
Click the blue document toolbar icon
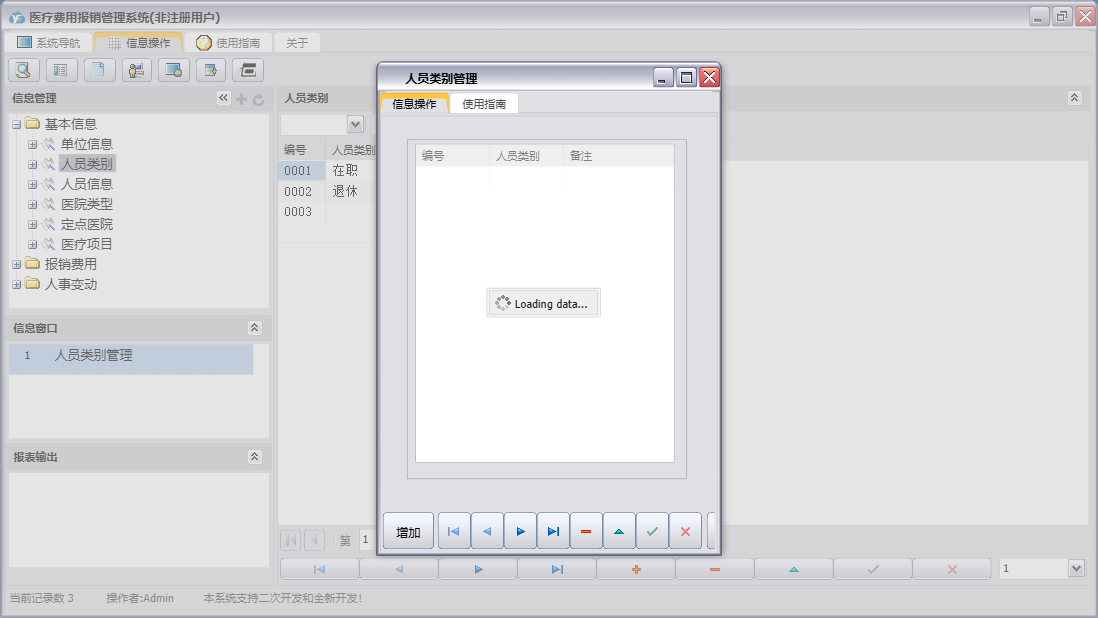98,69
